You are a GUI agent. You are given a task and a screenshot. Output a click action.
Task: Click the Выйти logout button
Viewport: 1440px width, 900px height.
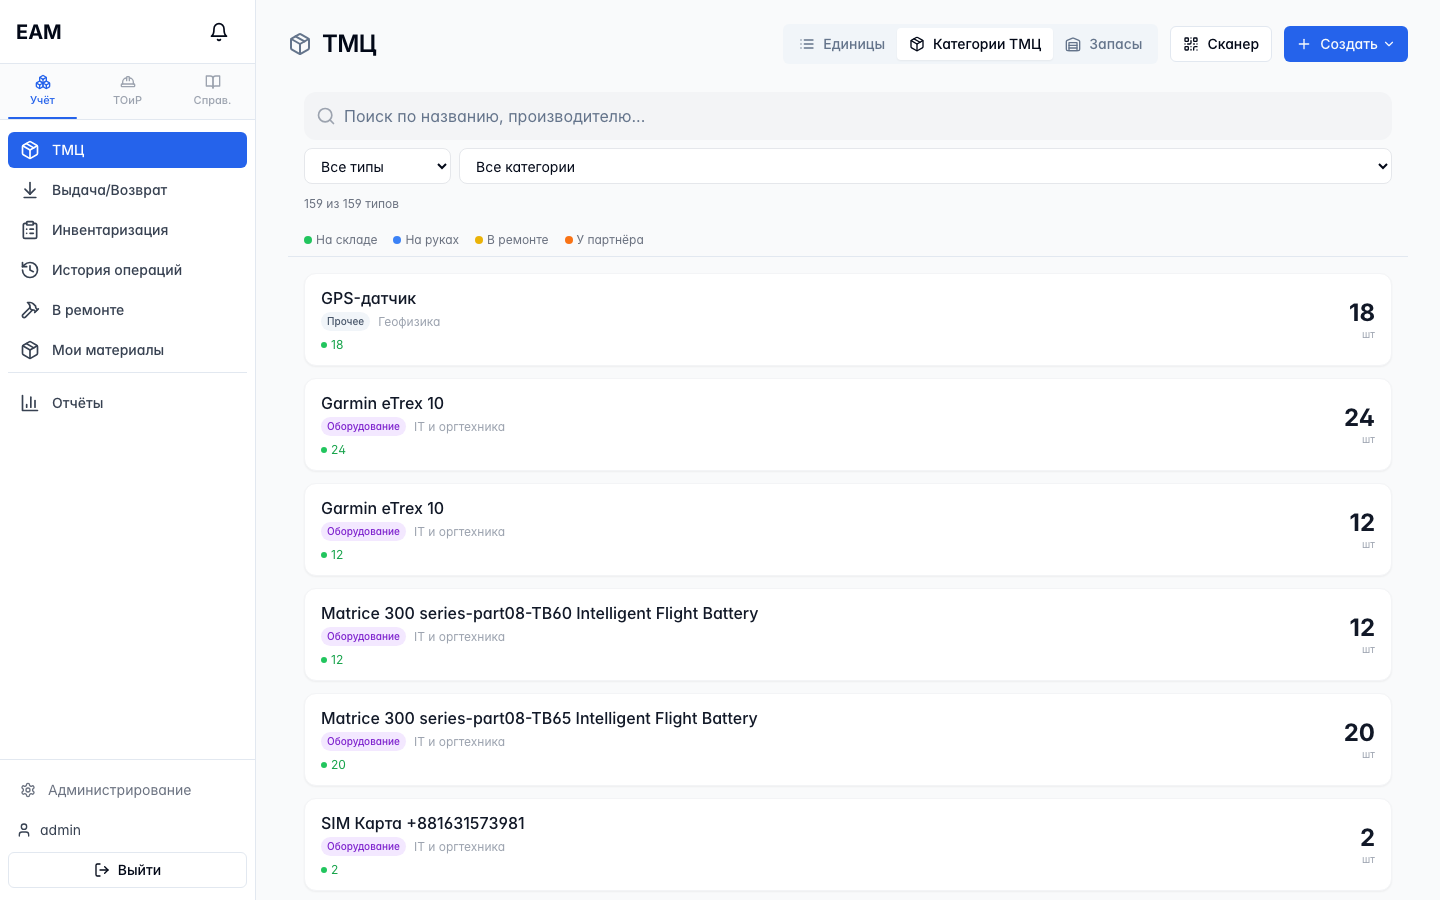[x=127, y=870]
